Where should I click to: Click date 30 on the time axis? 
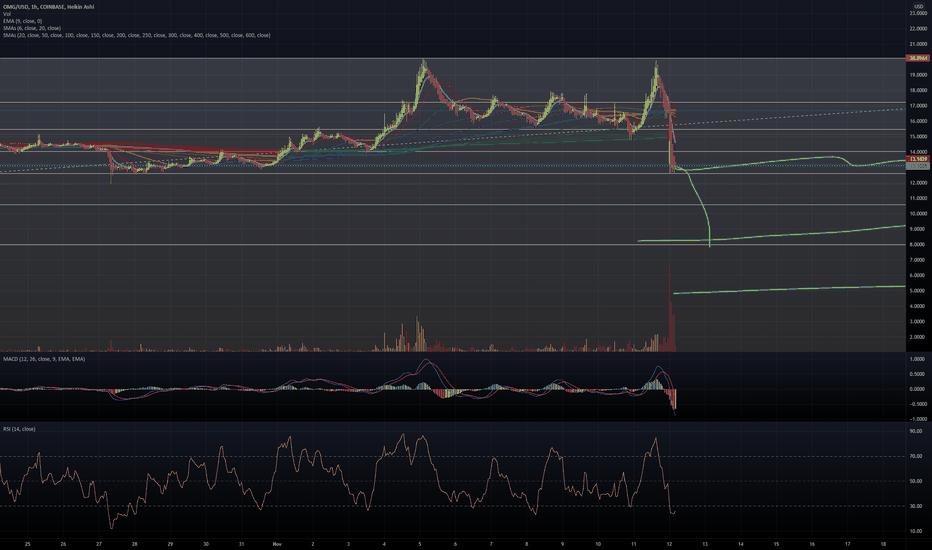click(x=206, y=544)
